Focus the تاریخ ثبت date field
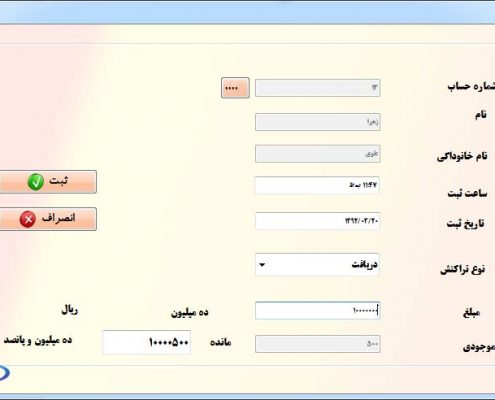This screenshot has height=400, width=495. pos(317,221)
